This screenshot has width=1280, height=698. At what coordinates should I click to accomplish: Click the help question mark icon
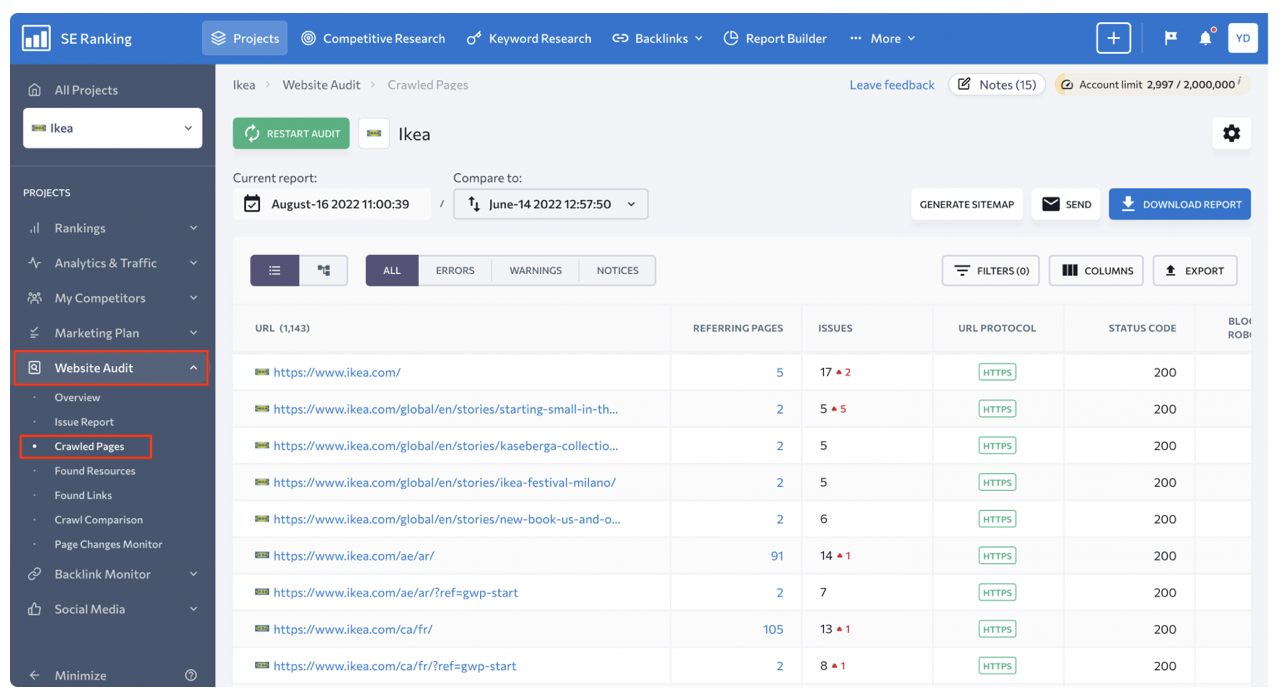[x=191, y=675]
